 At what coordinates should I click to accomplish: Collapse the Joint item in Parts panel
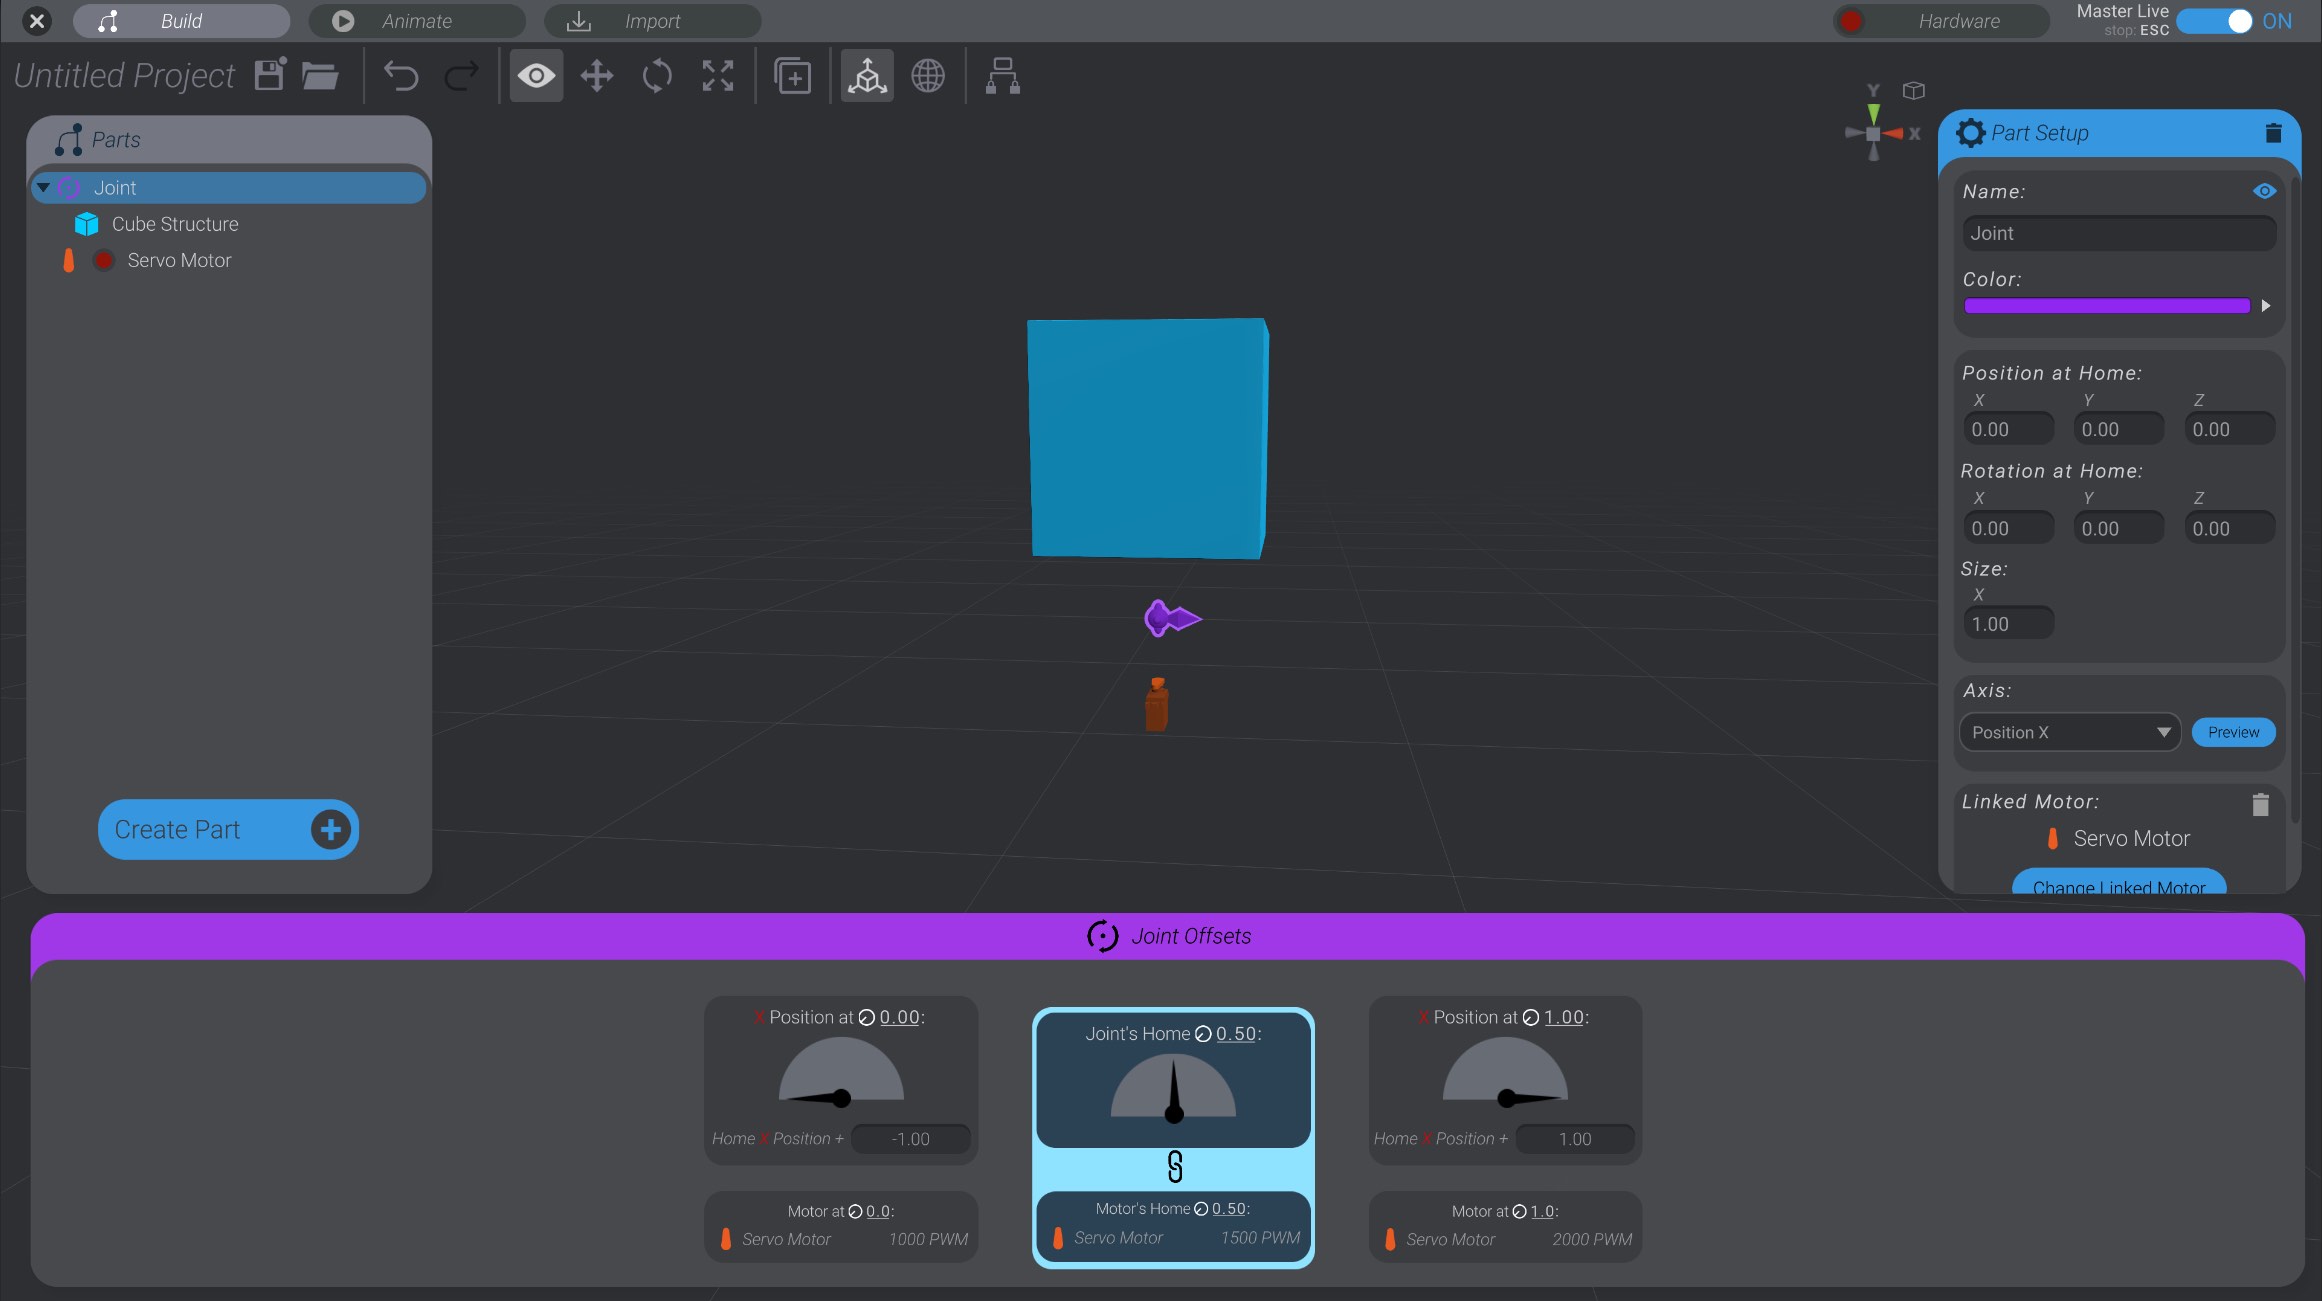(x=42, y=186)
